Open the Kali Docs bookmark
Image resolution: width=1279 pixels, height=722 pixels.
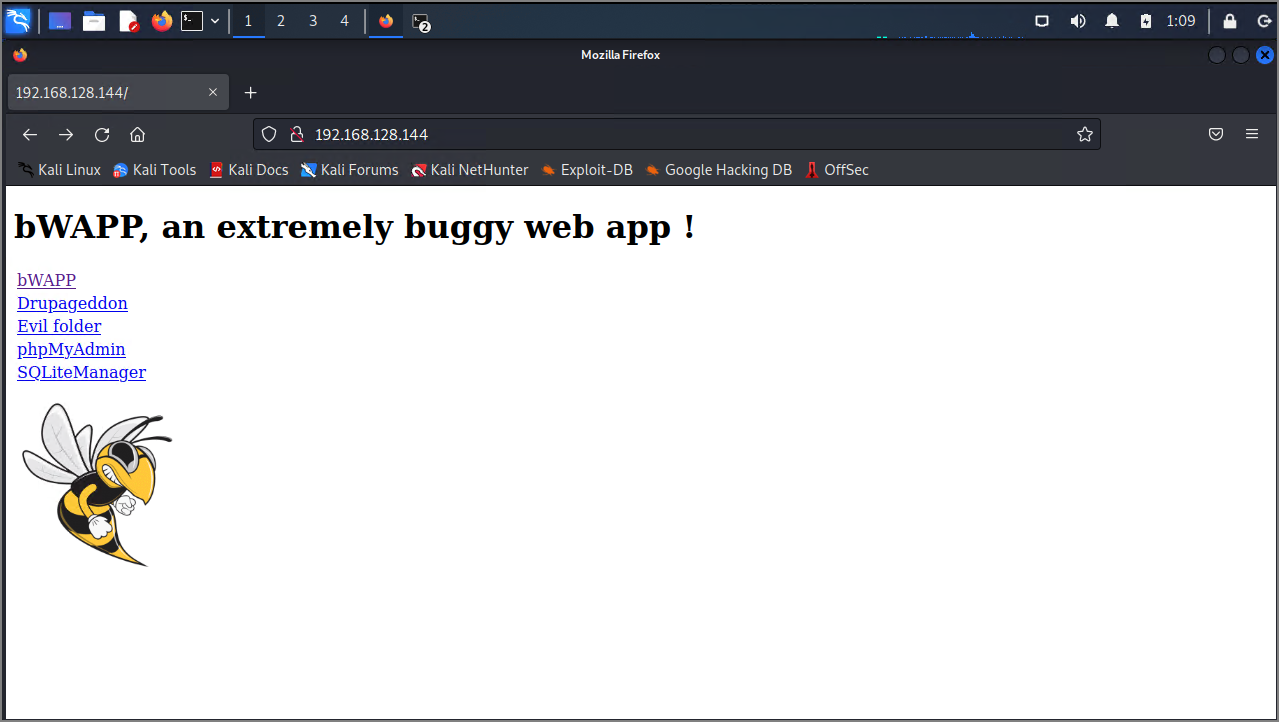pos(249,170)
